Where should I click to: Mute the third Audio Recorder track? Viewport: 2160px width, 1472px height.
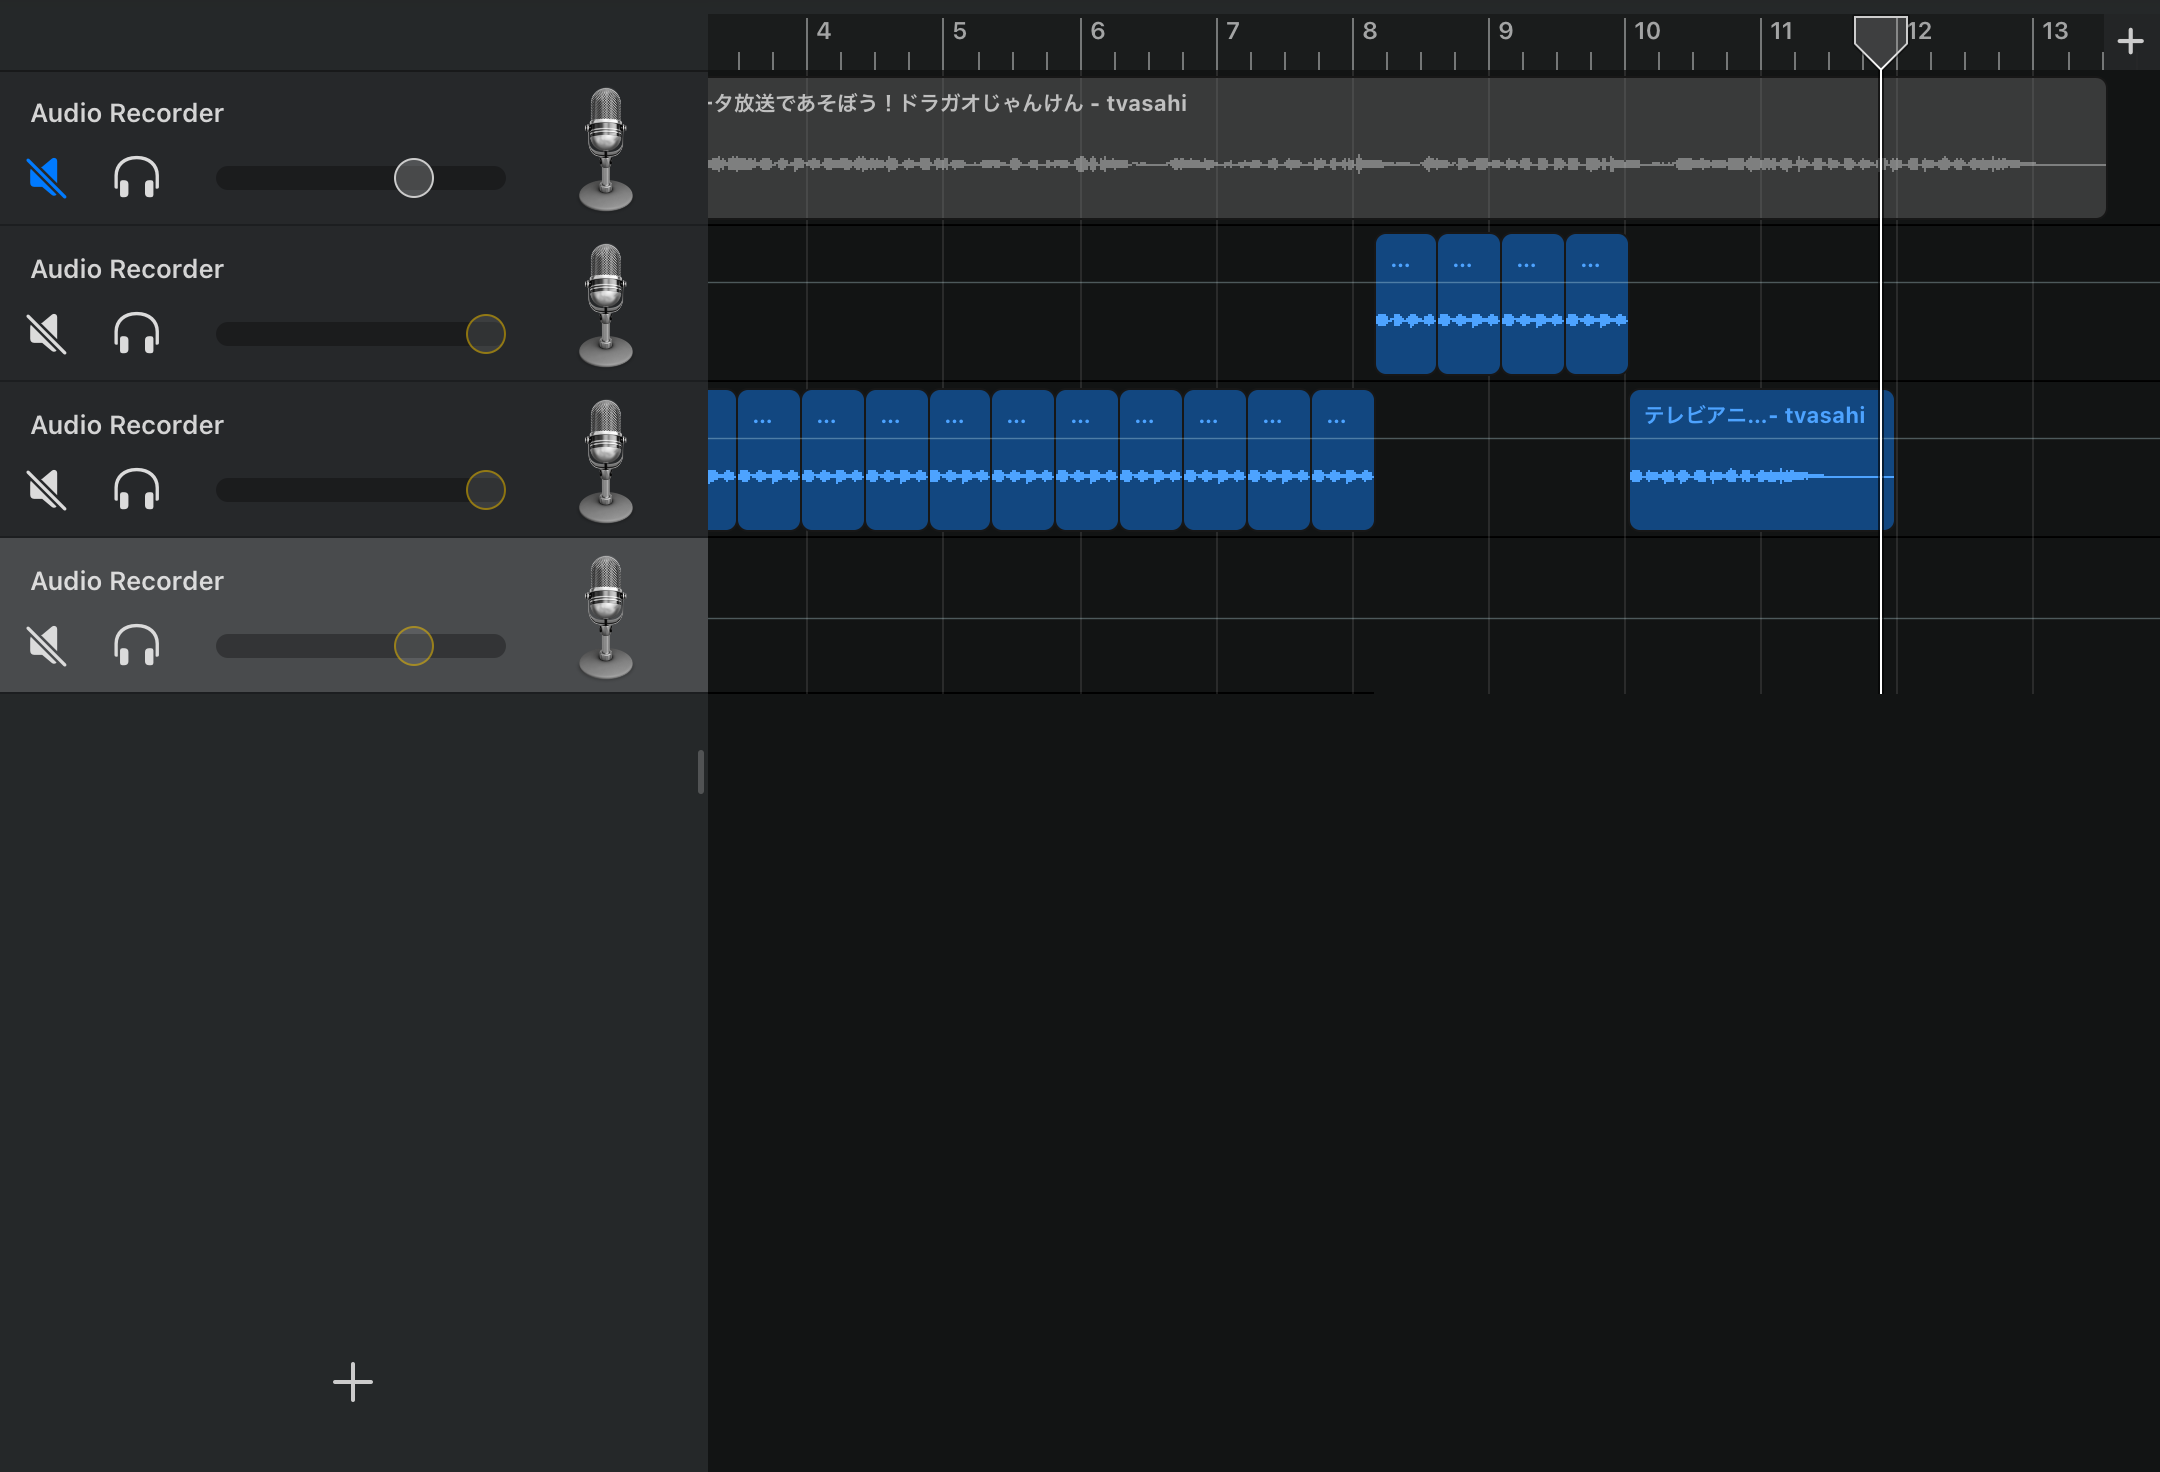pyautogui.click(x=47, y=490)
